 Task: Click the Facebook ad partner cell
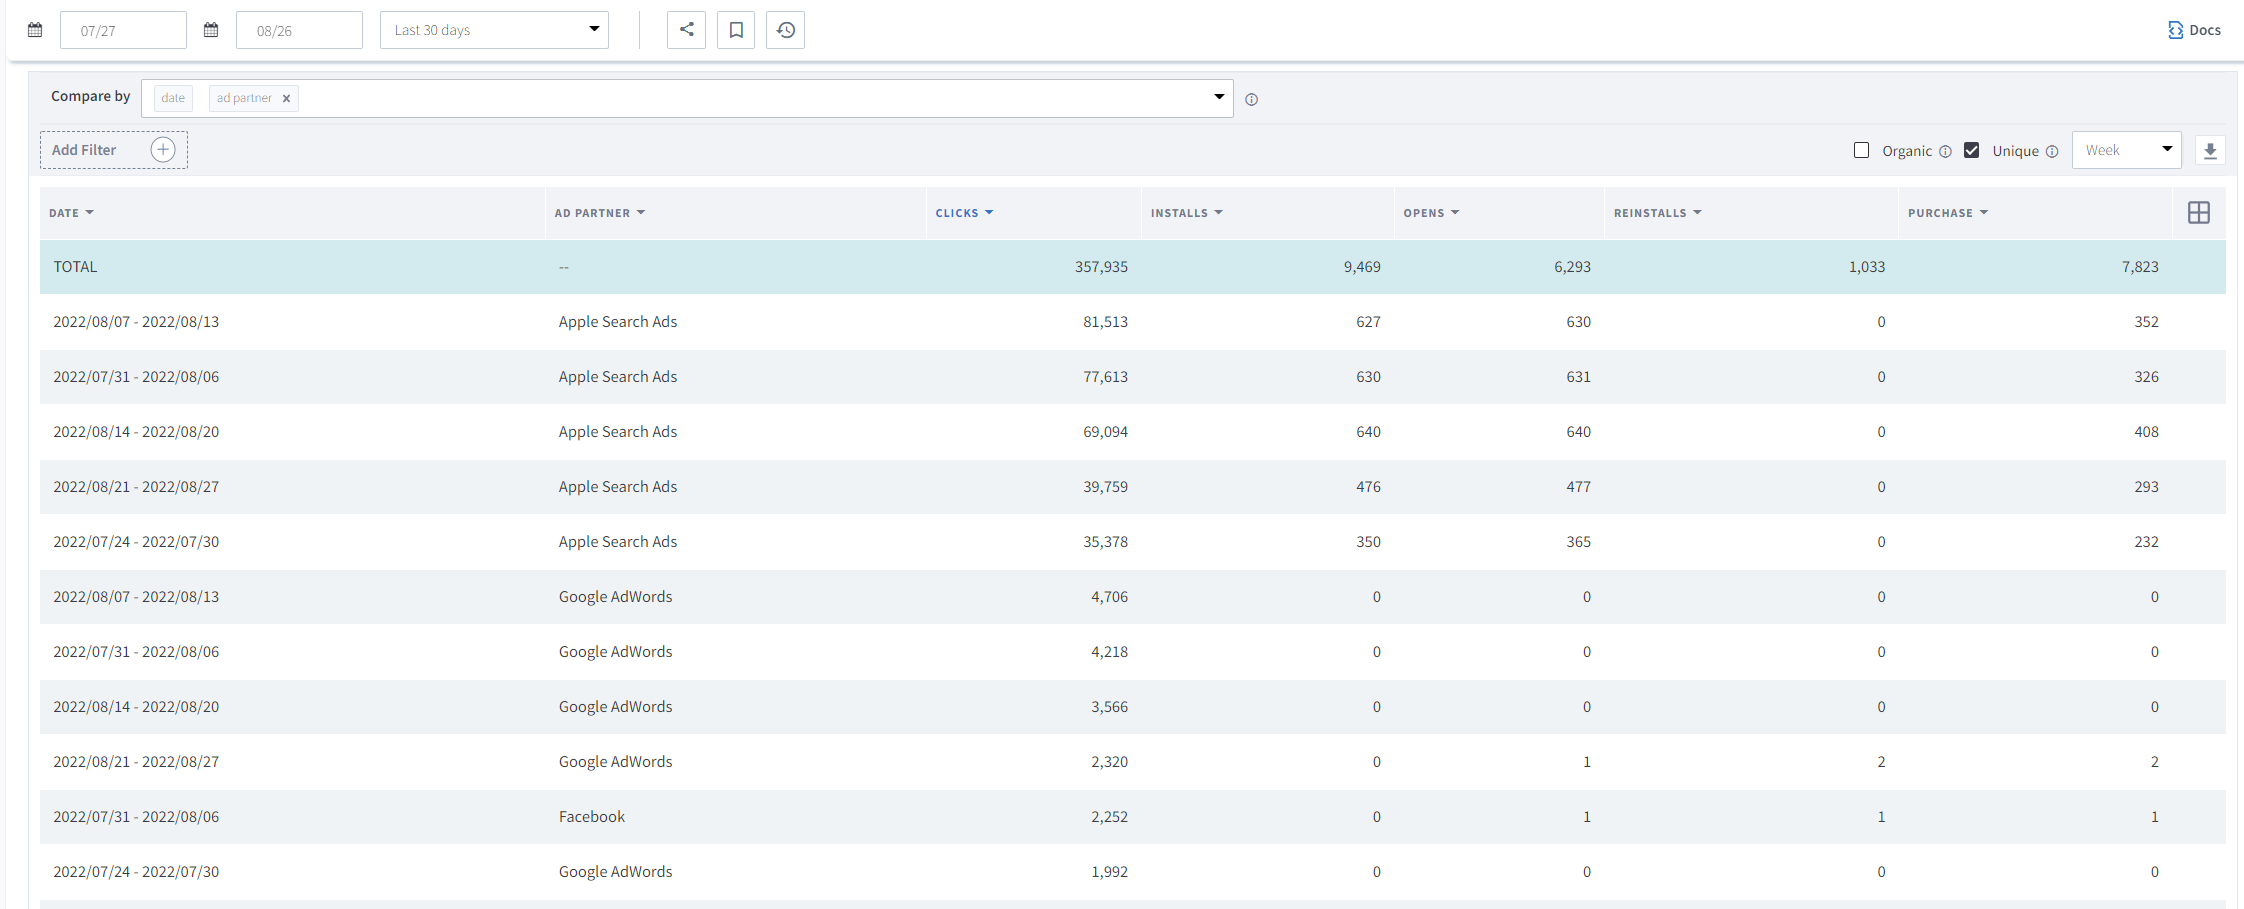coord(592,817)
